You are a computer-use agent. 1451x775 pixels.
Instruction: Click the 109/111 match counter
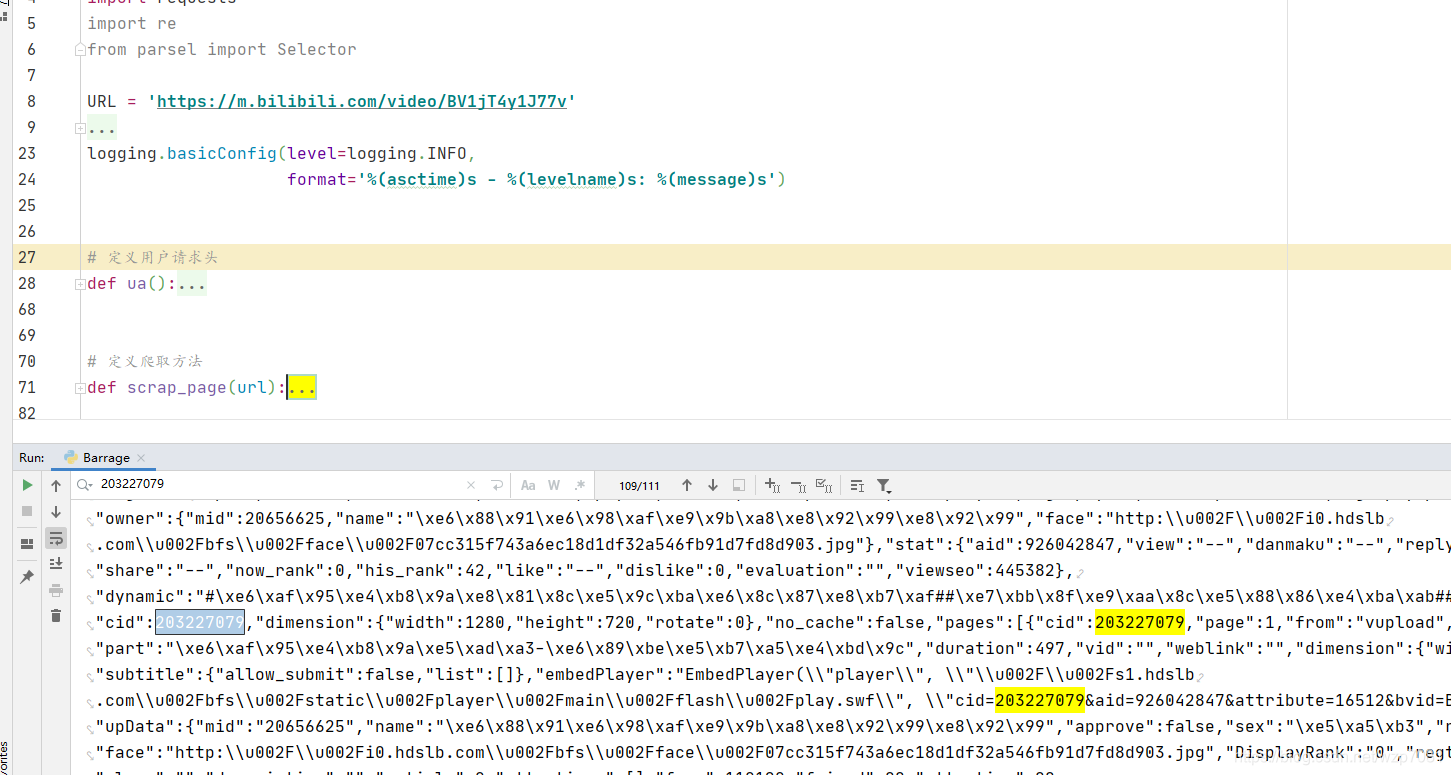pyautogui.click(x=639, y=486)
